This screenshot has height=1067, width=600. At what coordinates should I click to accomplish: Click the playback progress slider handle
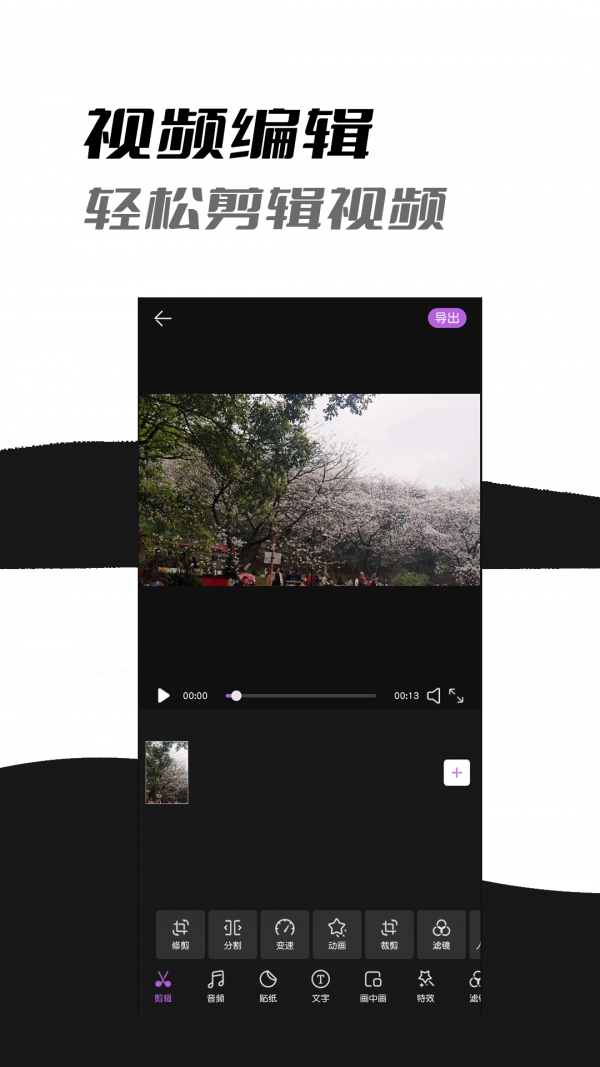236,695
